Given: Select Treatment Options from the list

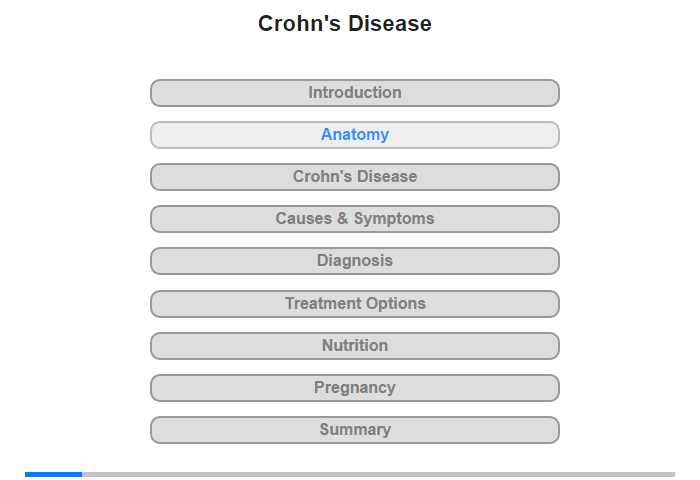Looking at the screenshot, I should click(355, 303).
